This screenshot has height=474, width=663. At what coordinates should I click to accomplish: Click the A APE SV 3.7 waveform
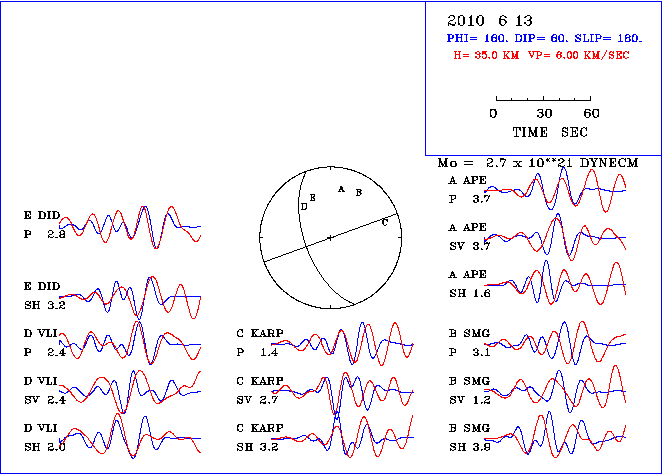point(555,237)
